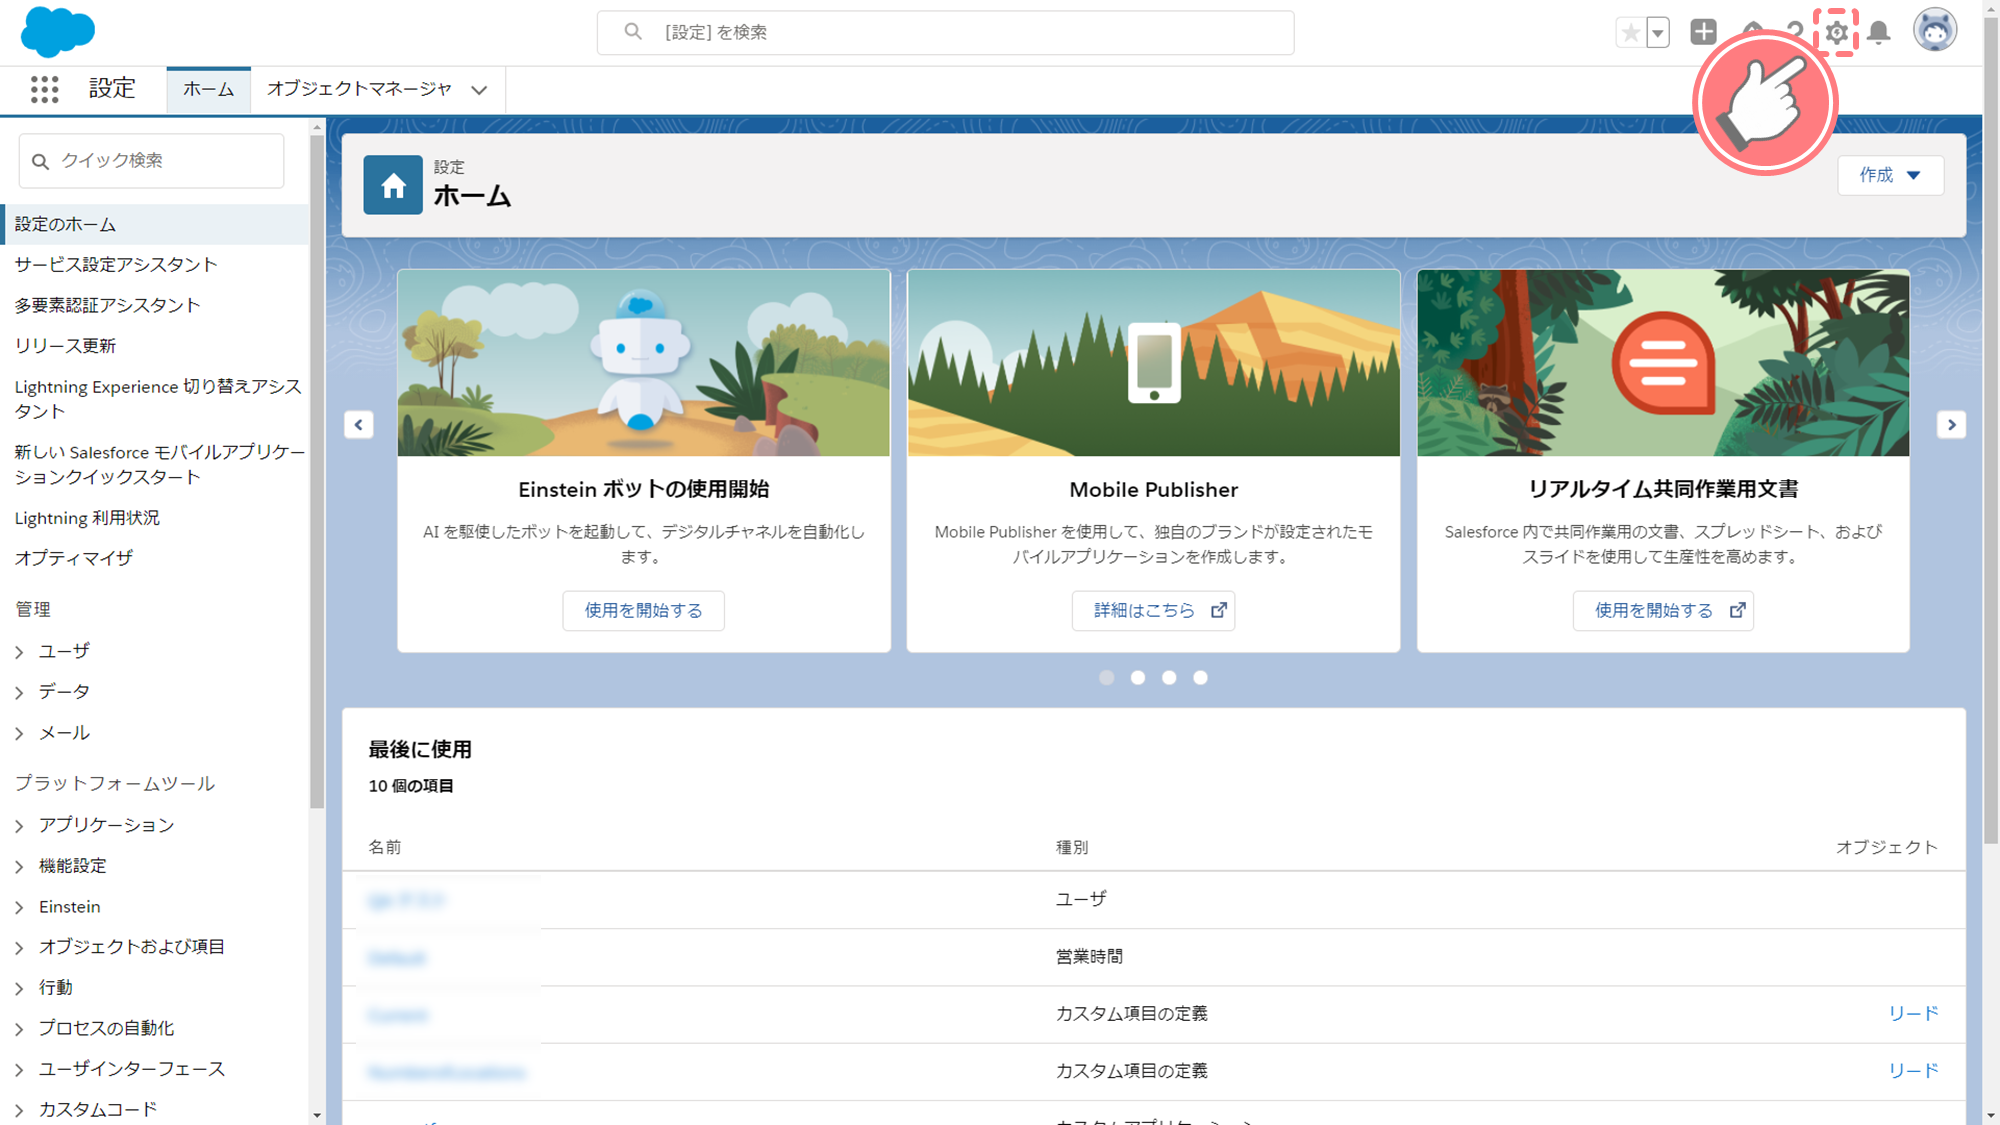This screenshot has height=1125, width=2000.
Task: Click the Mobile Publisher card image
Action: (x=1153, y=363)
